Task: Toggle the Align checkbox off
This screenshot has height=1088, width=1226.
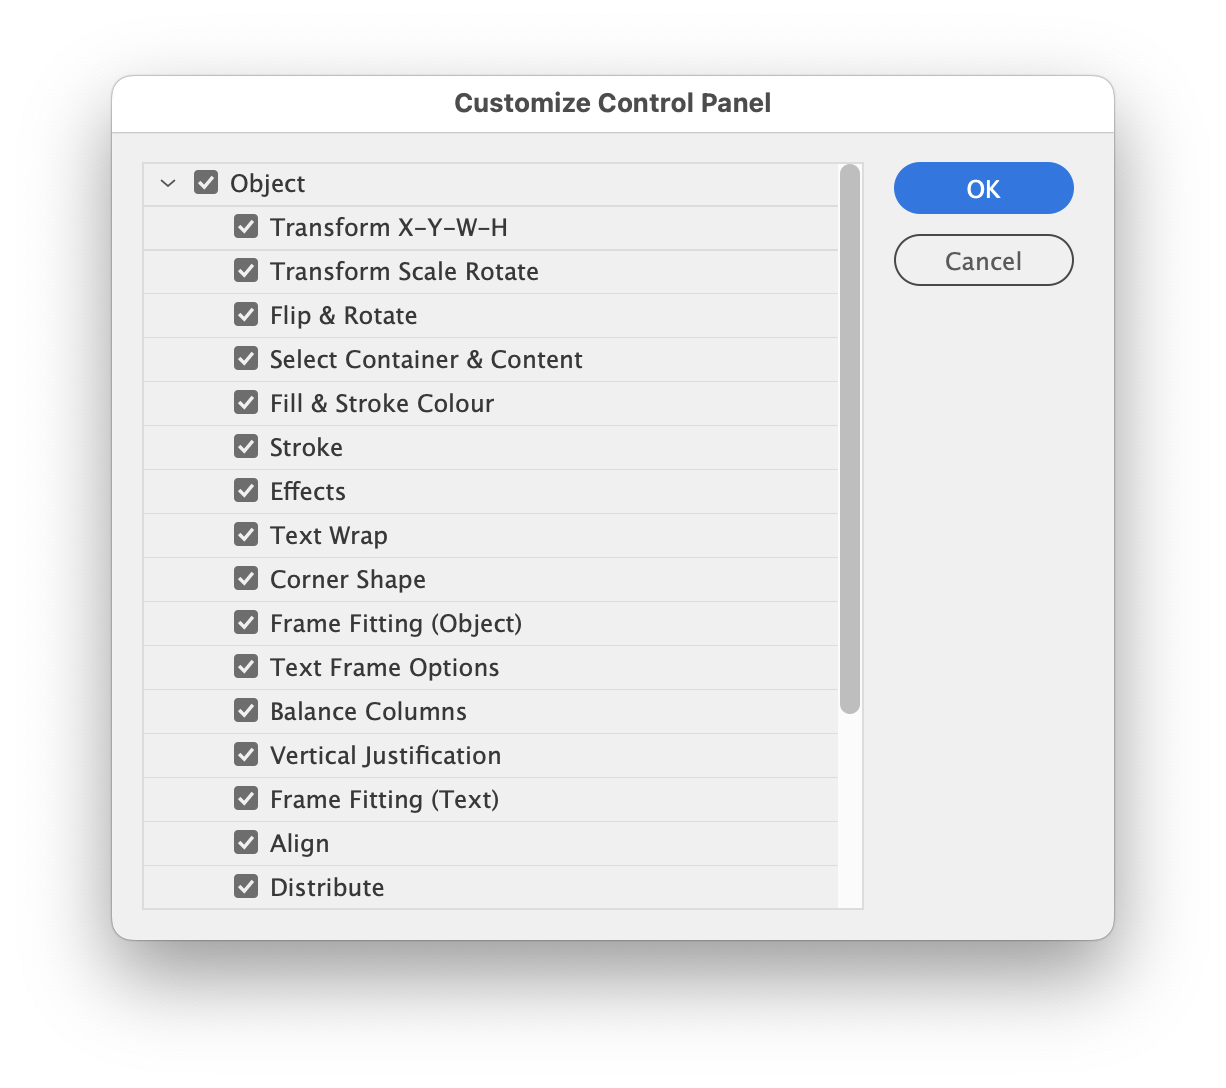Action: [246, 842]
